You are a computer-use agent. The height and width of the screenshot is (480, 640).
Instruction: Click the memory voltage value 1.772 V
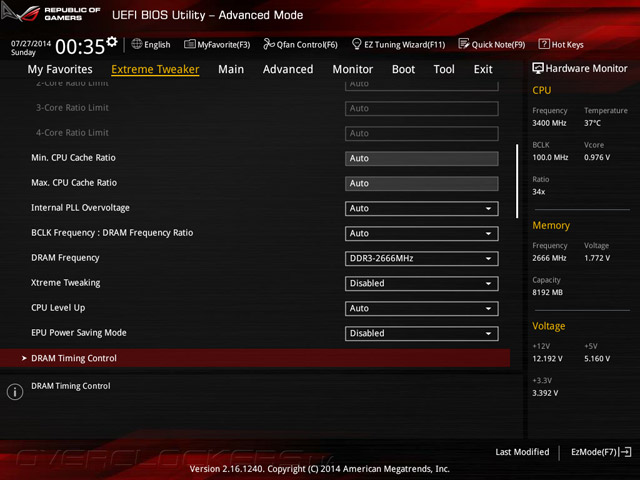(597, 258)
